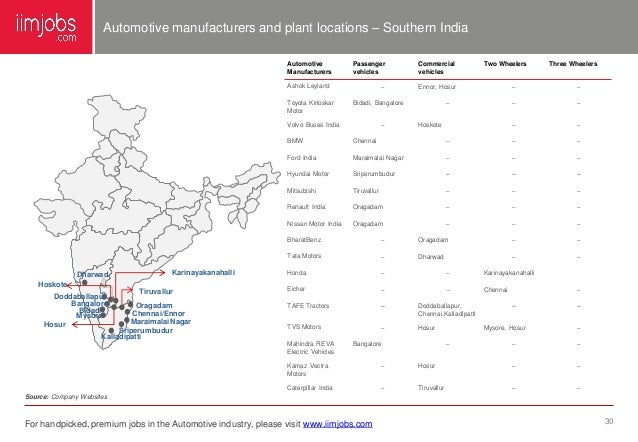Click the India map outline
638x442 pixels.
(x=157, y=222)
